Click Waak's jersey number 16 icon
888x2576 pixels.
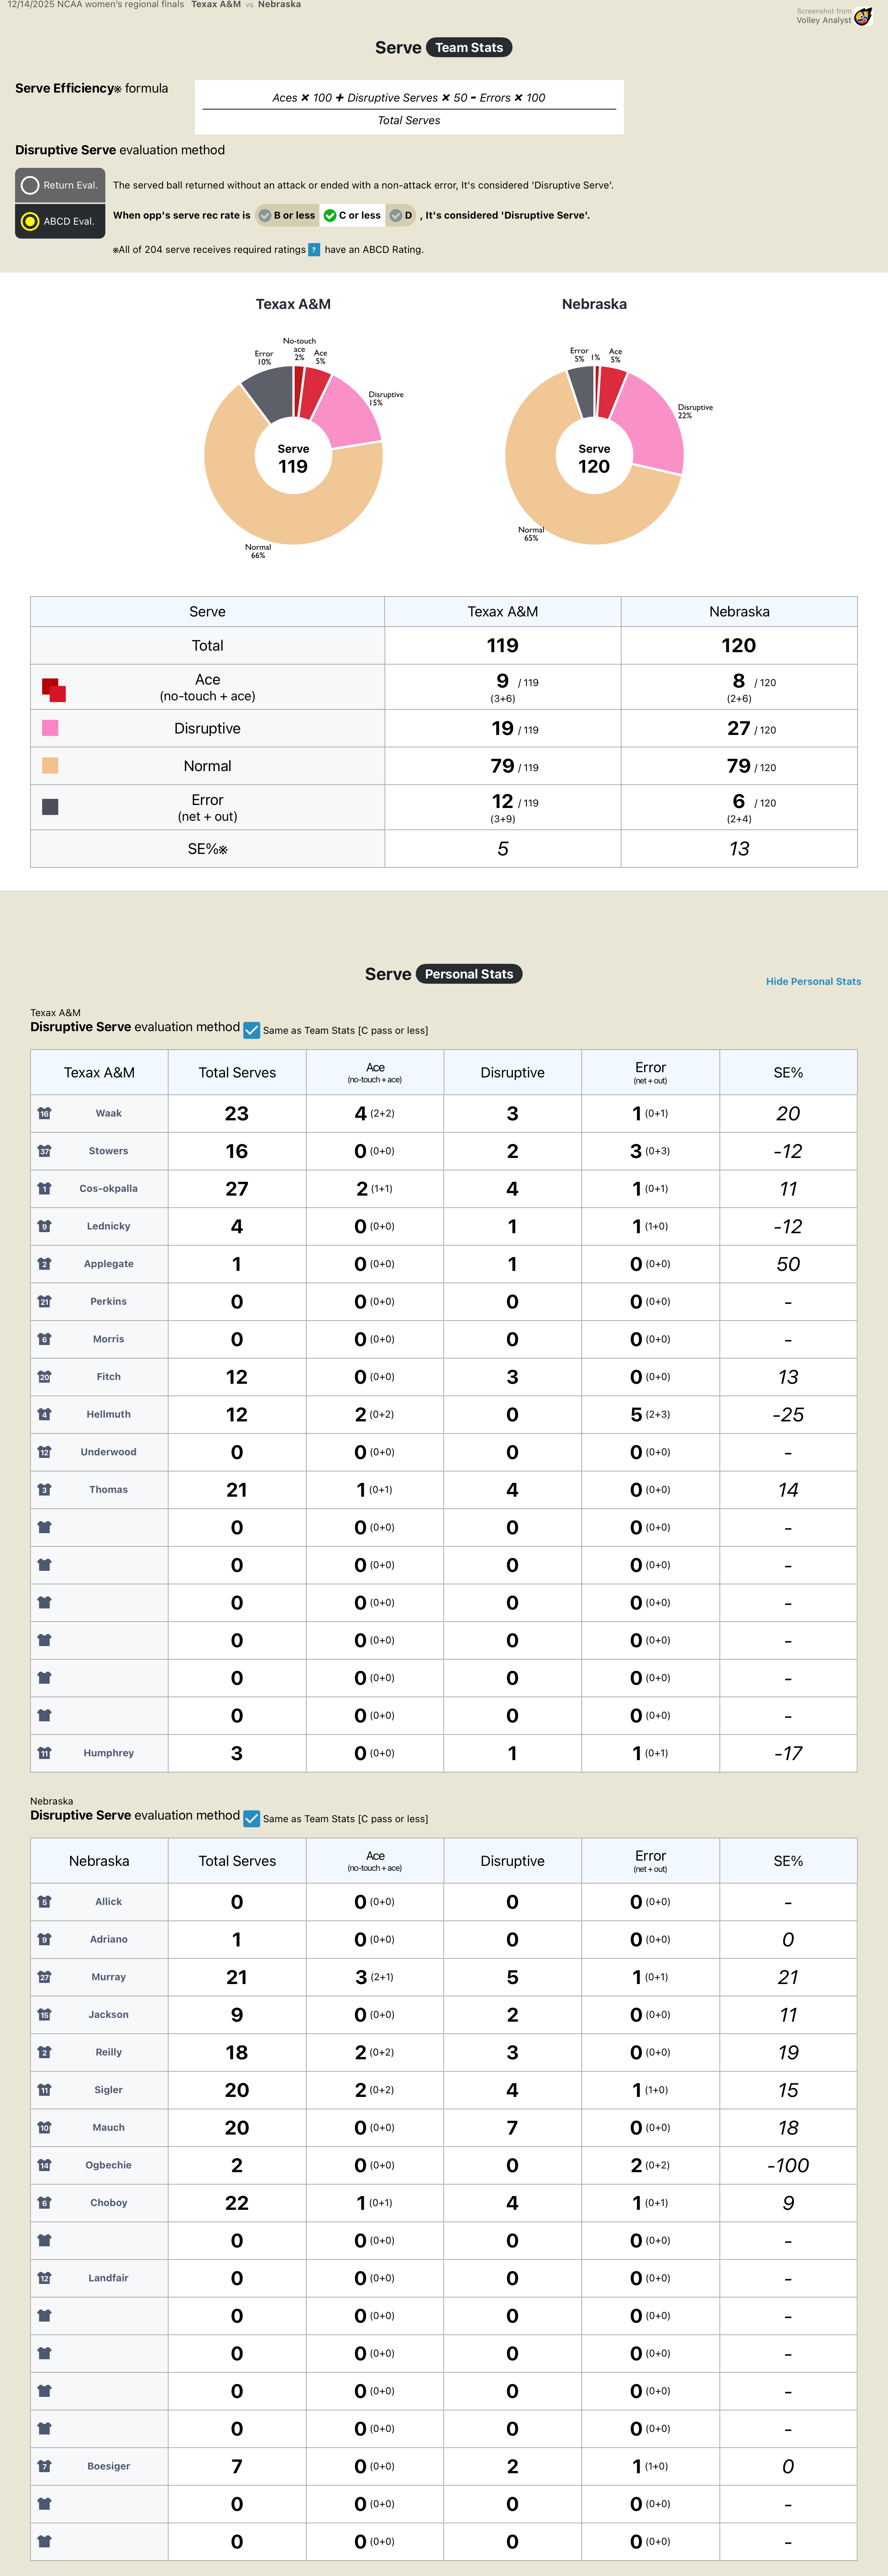[x=44, y=1113]
